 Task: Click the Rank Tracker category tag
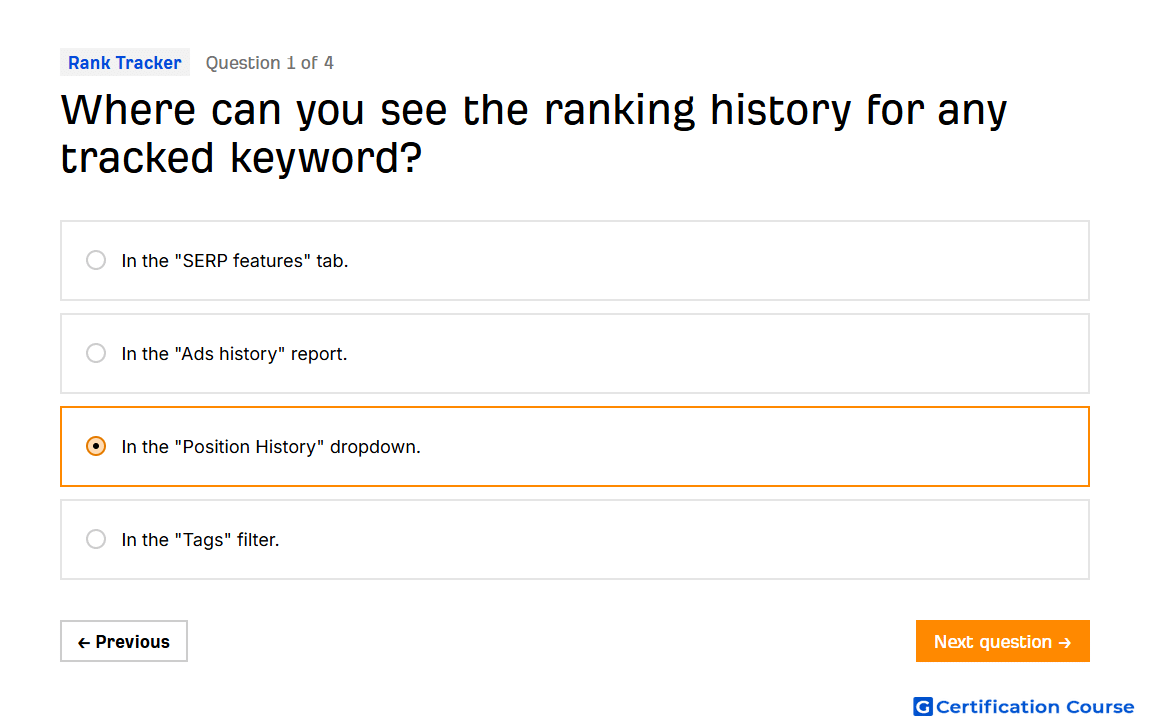tap(125, 62)
